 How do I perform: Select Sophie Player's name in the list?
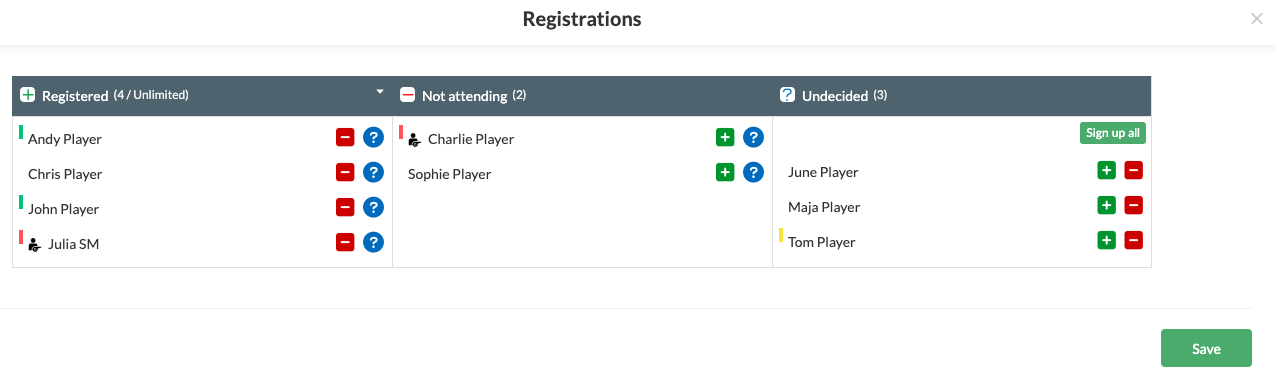click(449, 174)
